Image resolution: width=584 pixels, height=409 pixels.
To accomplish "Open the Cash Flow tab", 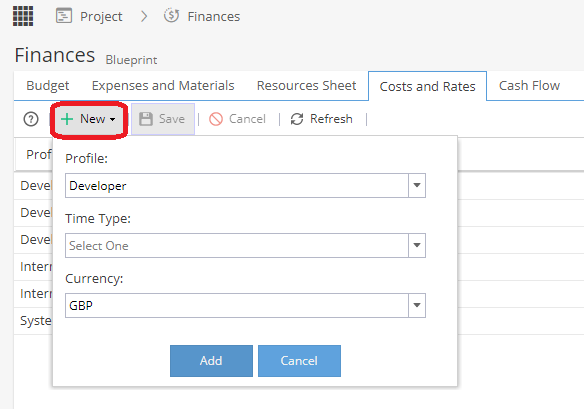I will tap(529, 86).
